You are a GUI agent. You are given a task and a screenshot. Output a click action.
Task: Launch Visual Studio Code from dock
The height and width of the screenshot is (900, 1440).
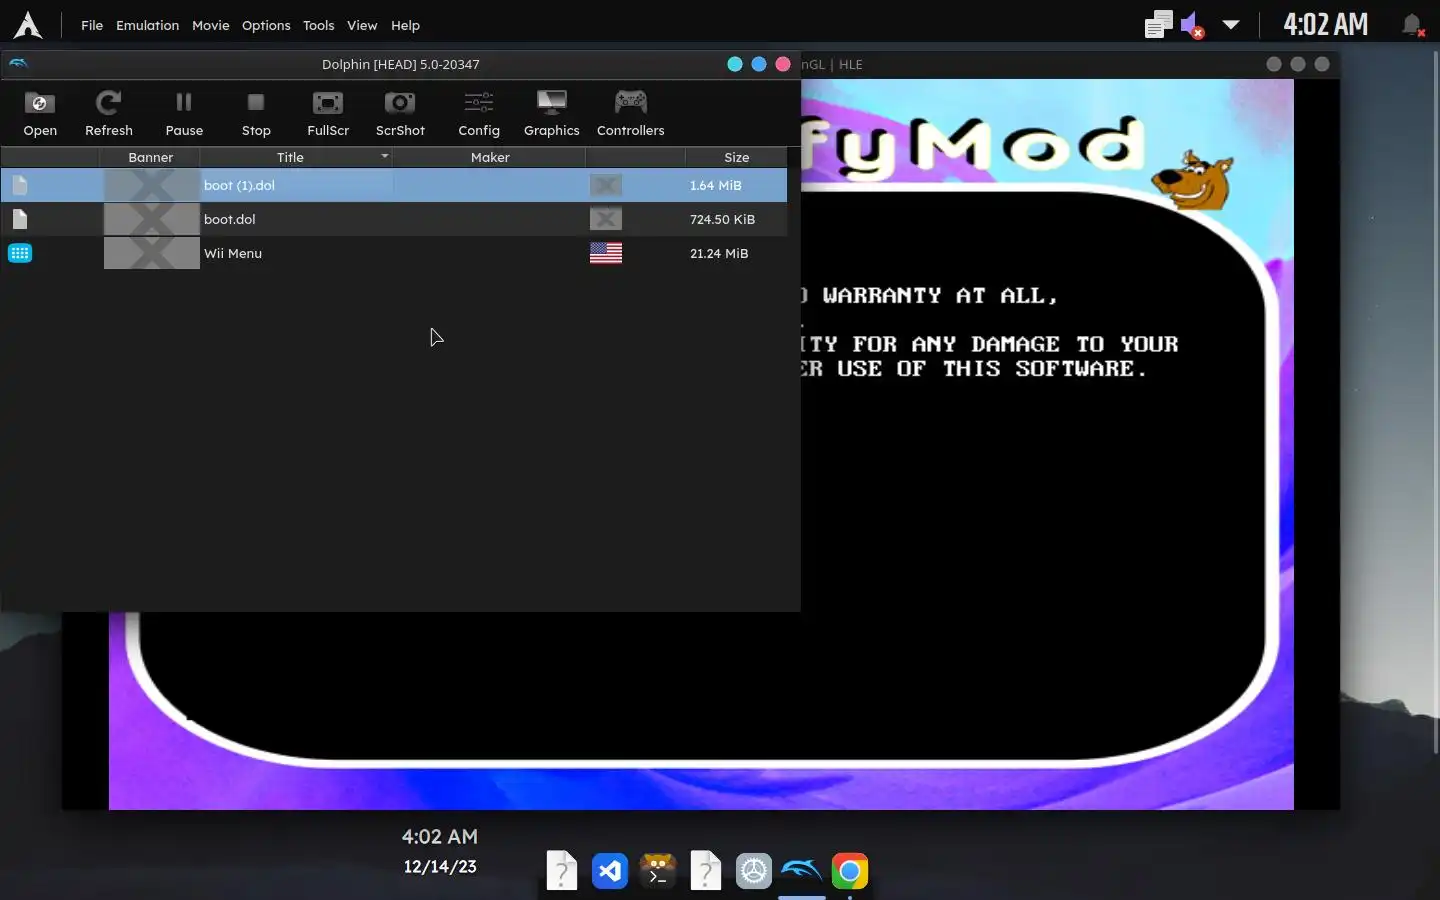click(610, 871)
